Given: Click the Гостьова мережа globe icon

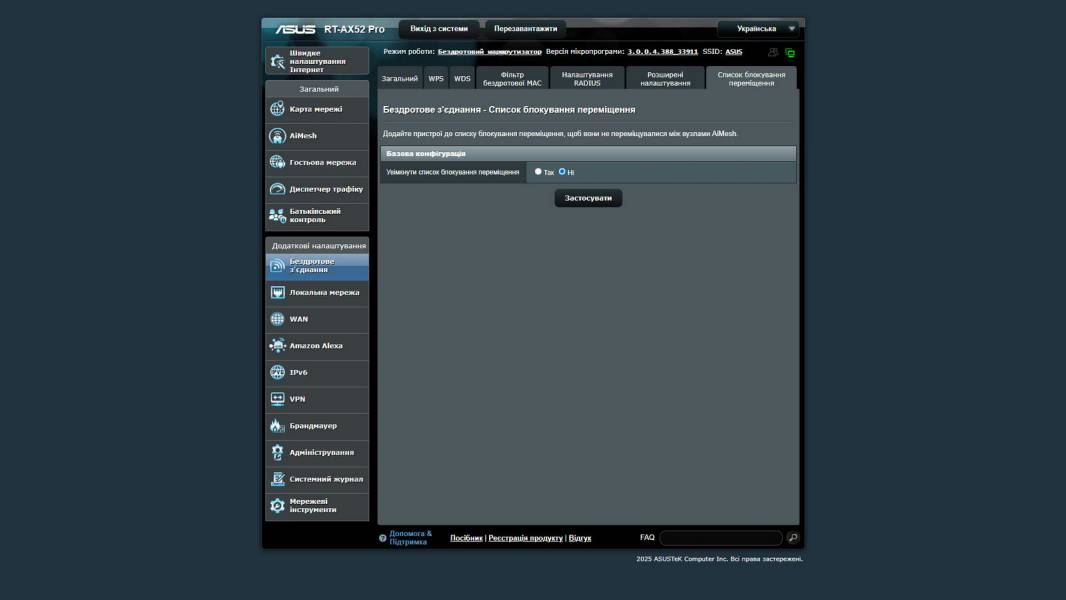Looking at the screenshot, I should pos(278,162).
